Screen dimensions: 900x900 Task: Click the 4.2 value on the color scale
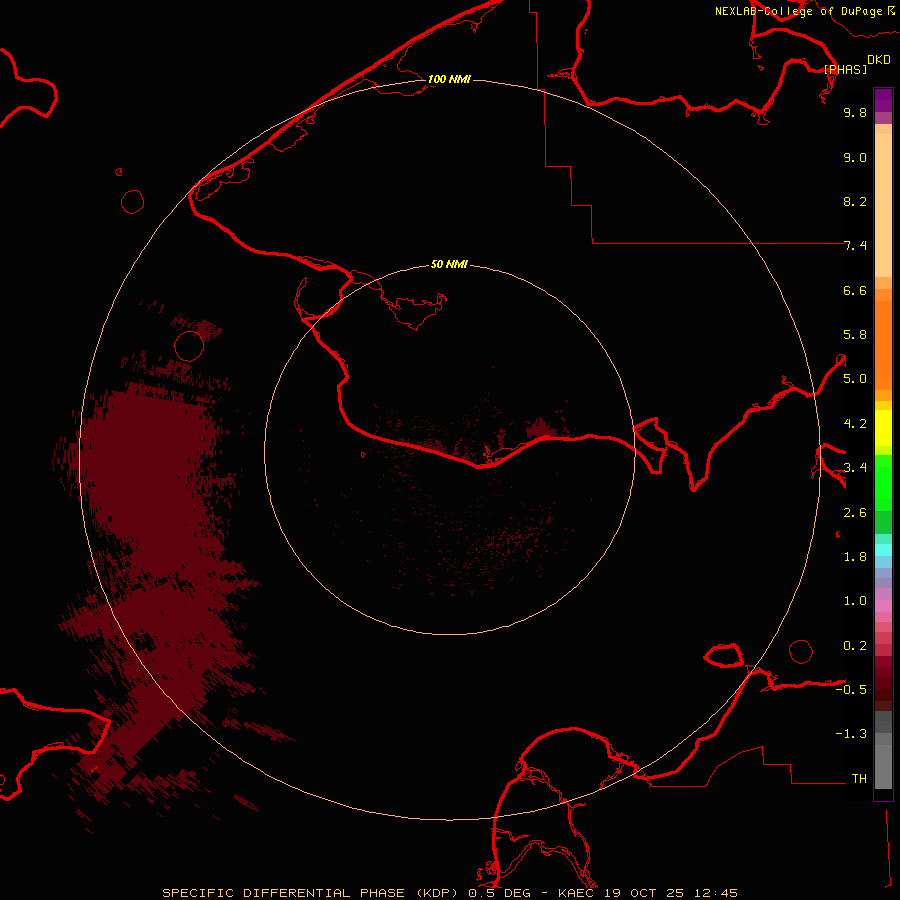tap(855, 424)
